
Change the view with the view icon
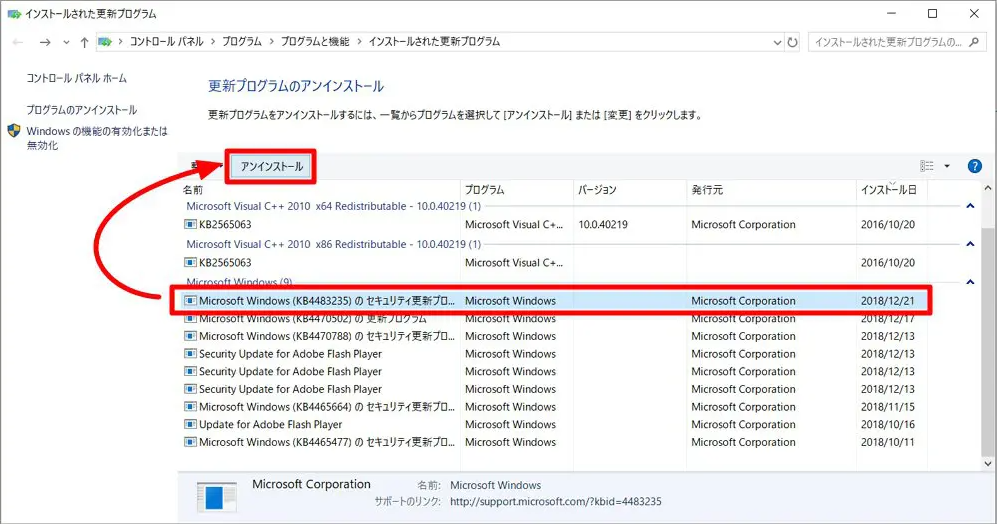[x=927, y=166]
